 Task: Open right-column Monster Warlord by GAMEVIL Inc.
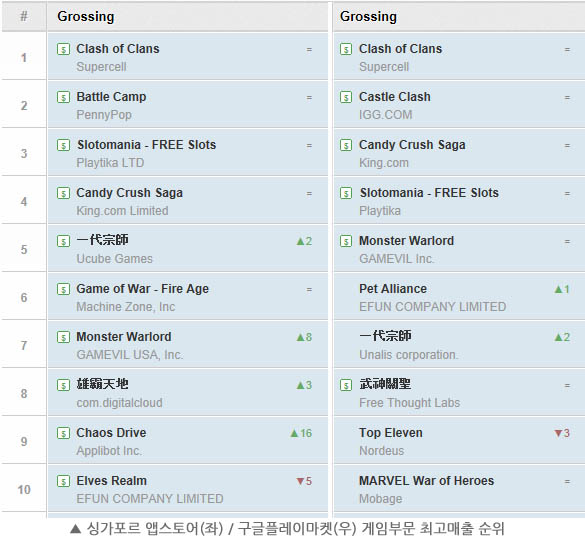tap(406, 241)
